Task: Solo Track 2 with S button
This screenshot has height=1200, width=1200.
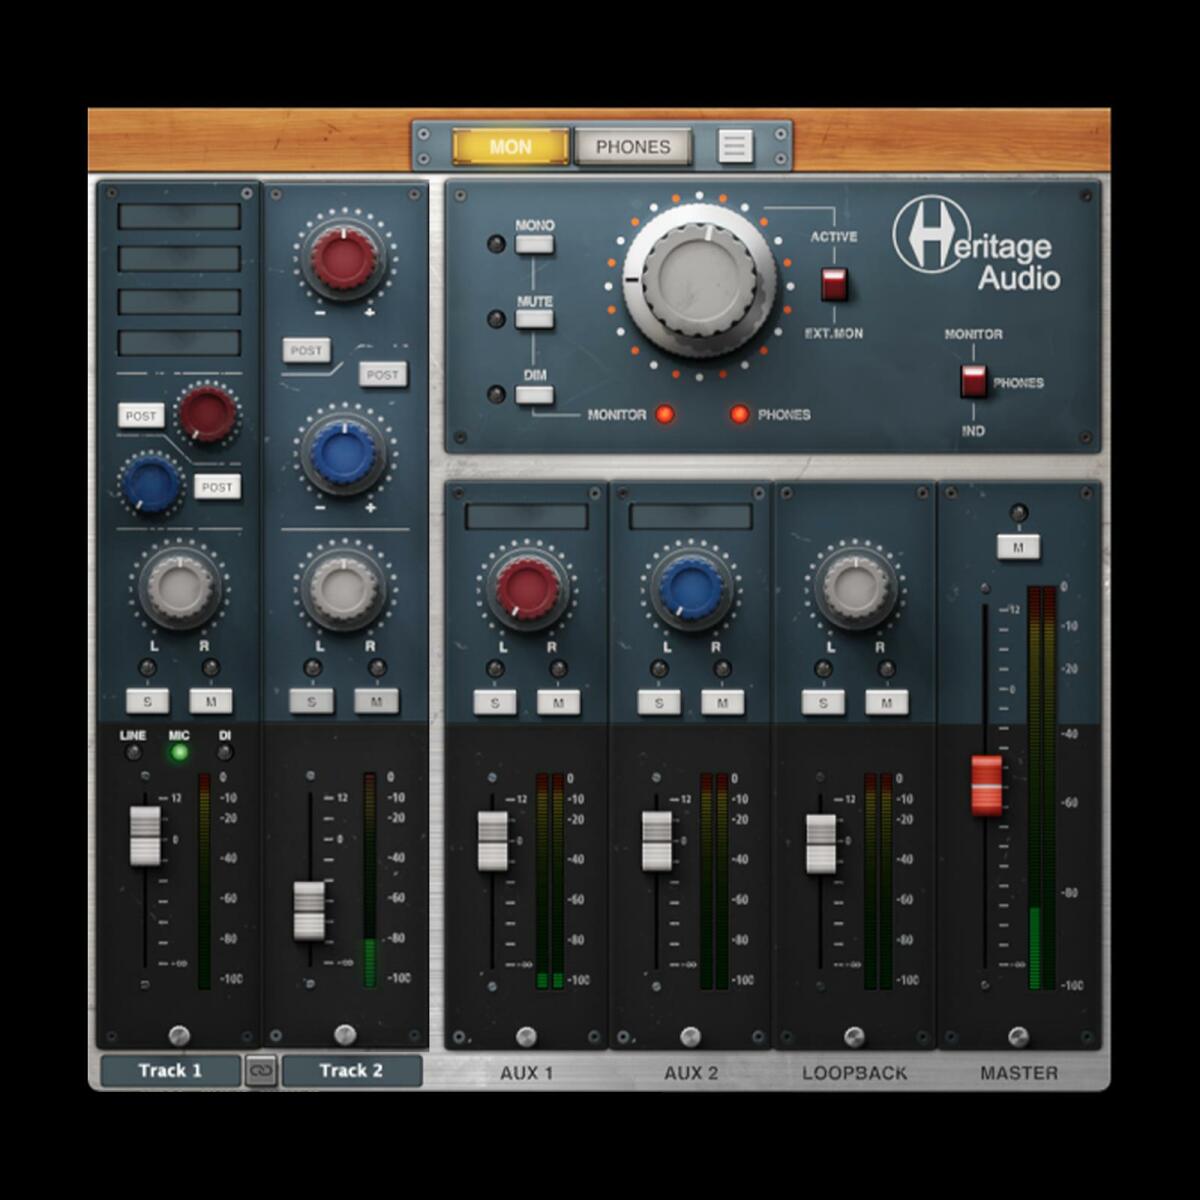Action: pos(312,701)
